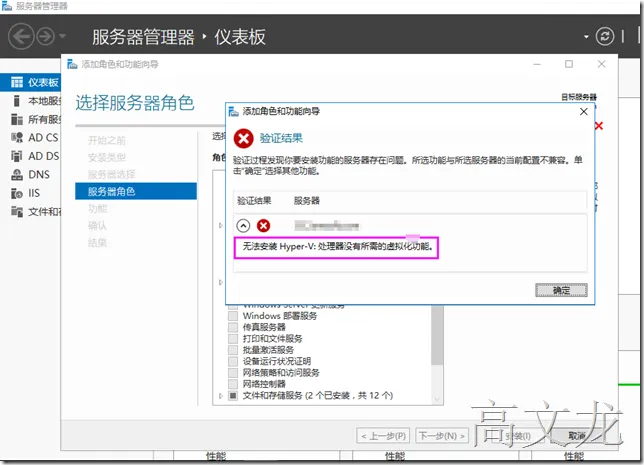
Task: Click the IIS sidebar icon
Action: pos(17,193)
